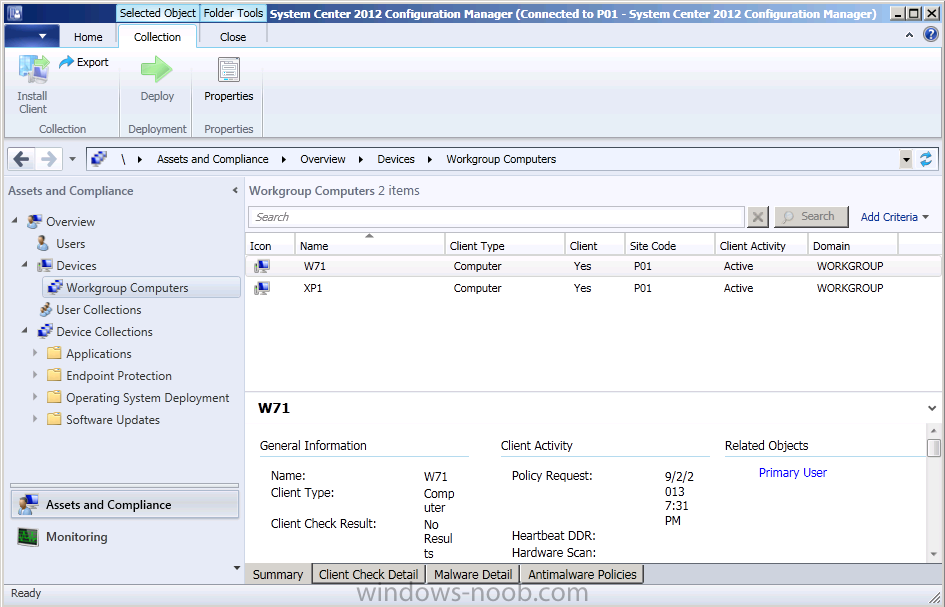
Task: Click the Devices breadcrumb segment
Action: [396, 159]
